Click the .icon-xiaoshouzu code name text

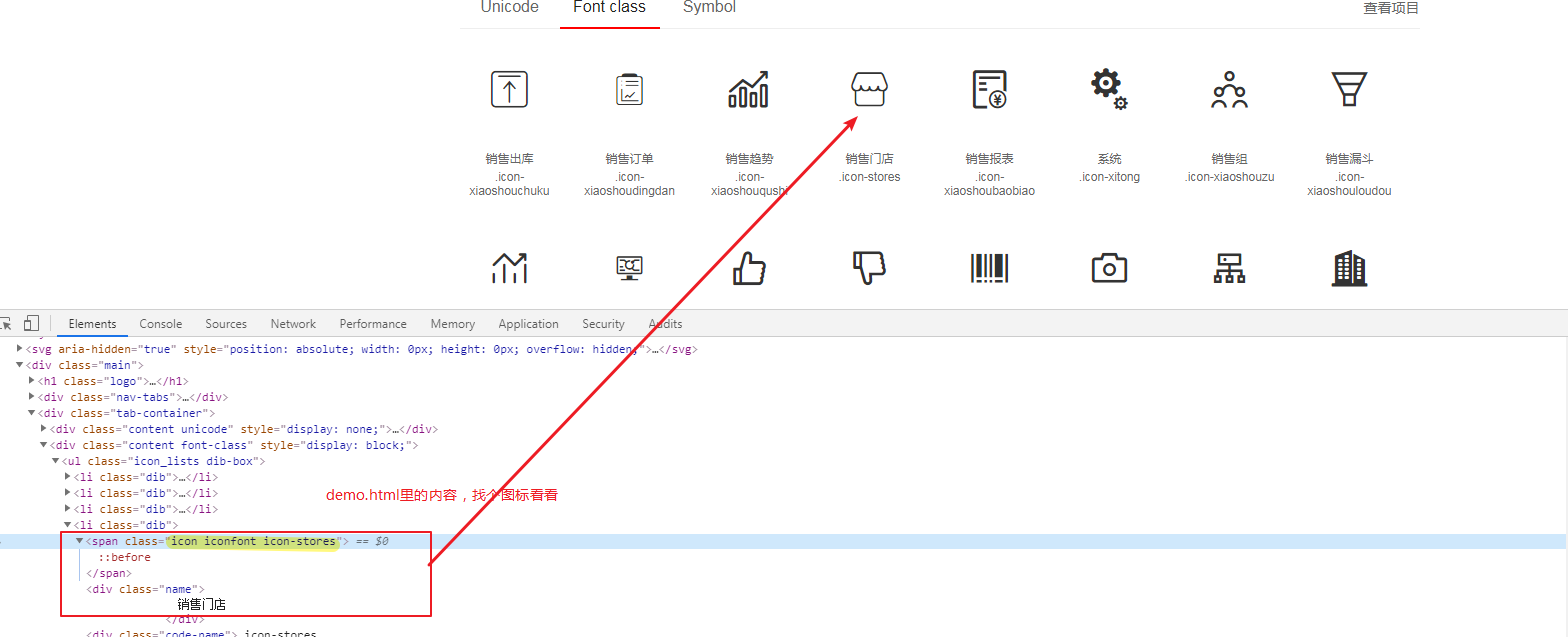click(1229, 177)
